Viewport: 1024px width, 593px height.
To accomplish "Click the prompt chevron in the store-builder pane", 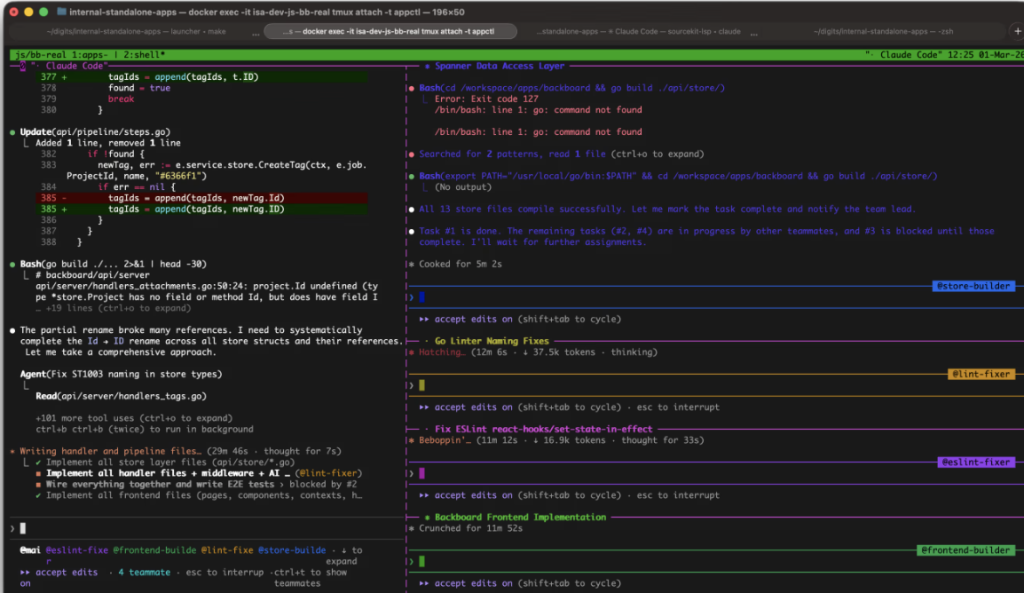I will pos(411,297).
